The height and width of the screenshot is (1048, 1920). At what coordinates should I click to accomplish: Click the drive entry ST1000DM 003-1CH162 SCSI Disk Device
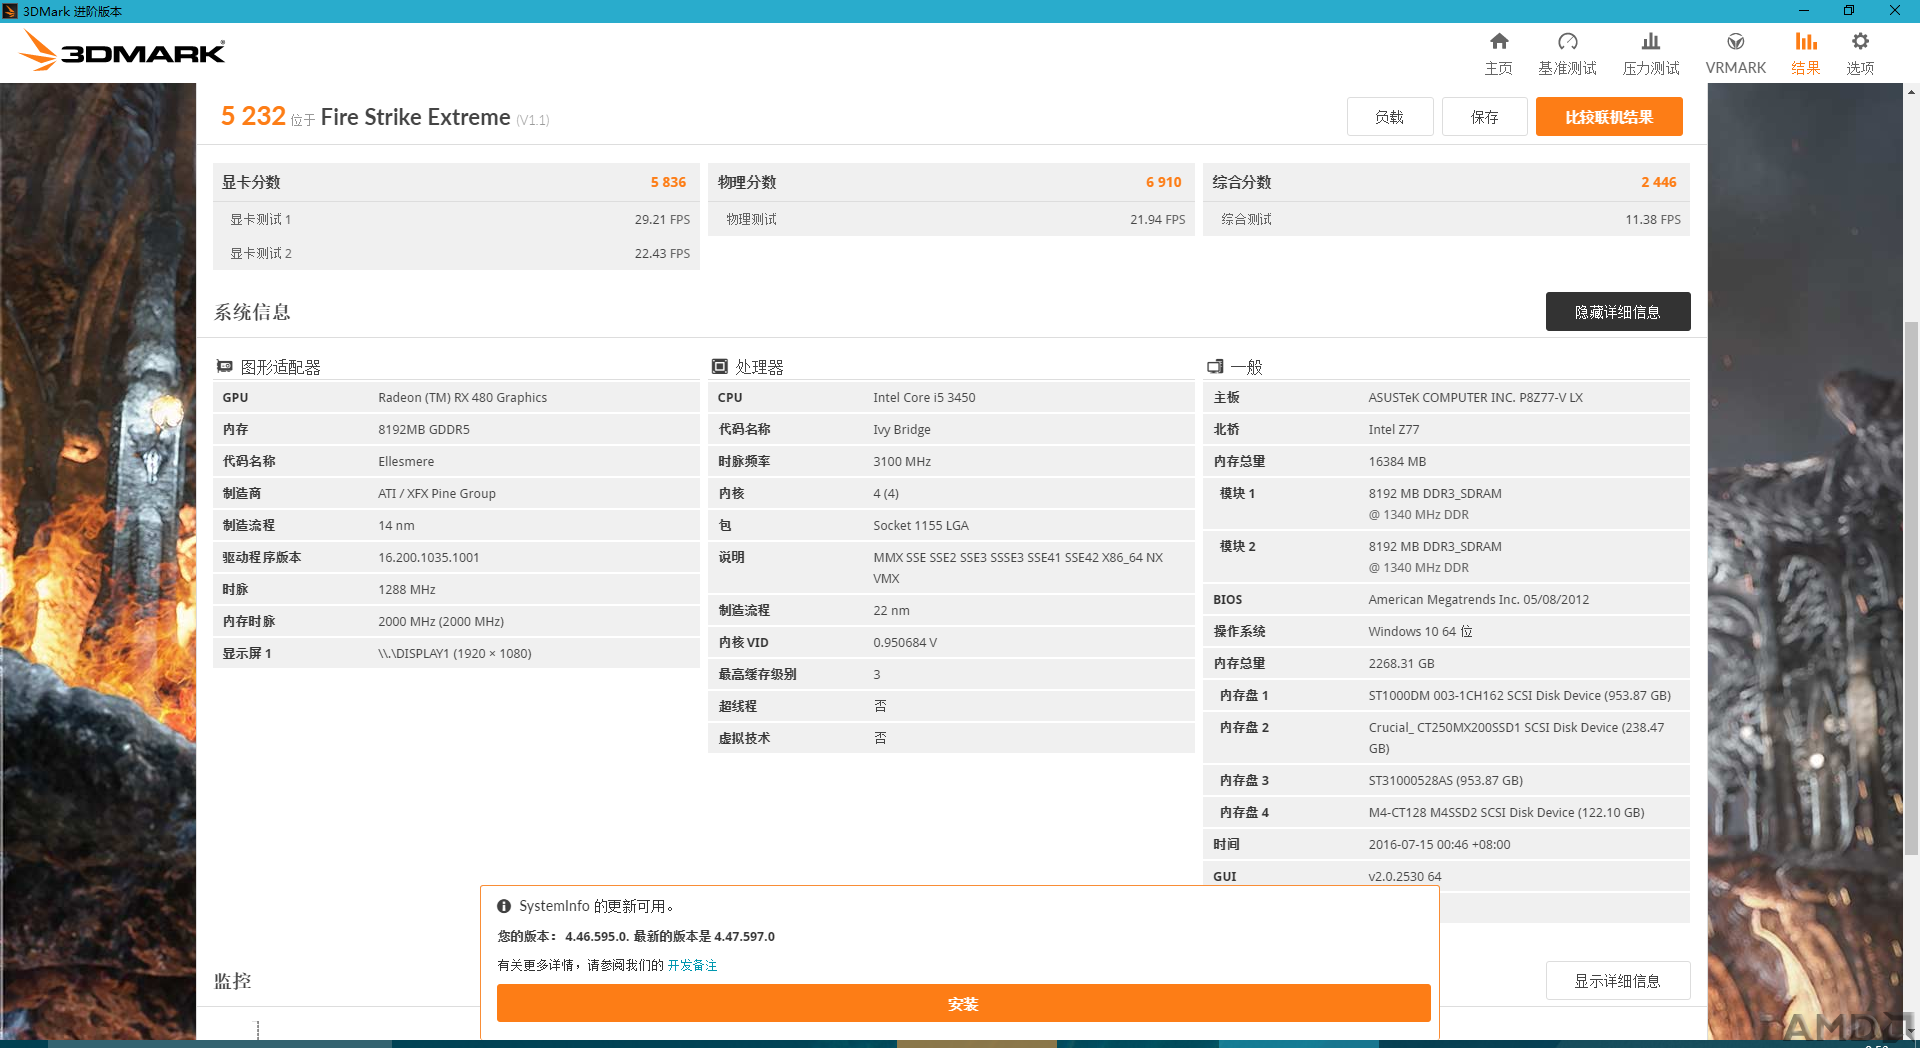point(1520,695)
